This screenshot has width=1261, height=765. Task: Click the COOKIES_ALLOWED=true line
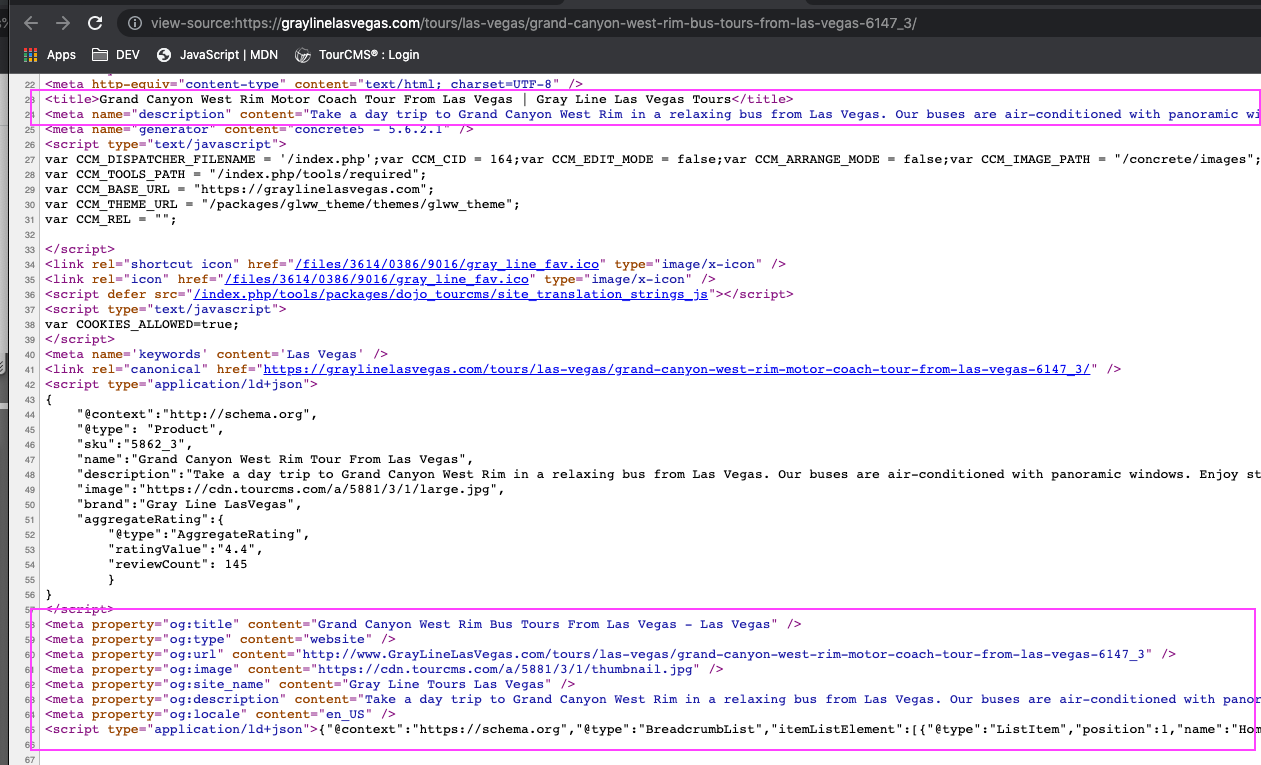[x=142, y=324]
